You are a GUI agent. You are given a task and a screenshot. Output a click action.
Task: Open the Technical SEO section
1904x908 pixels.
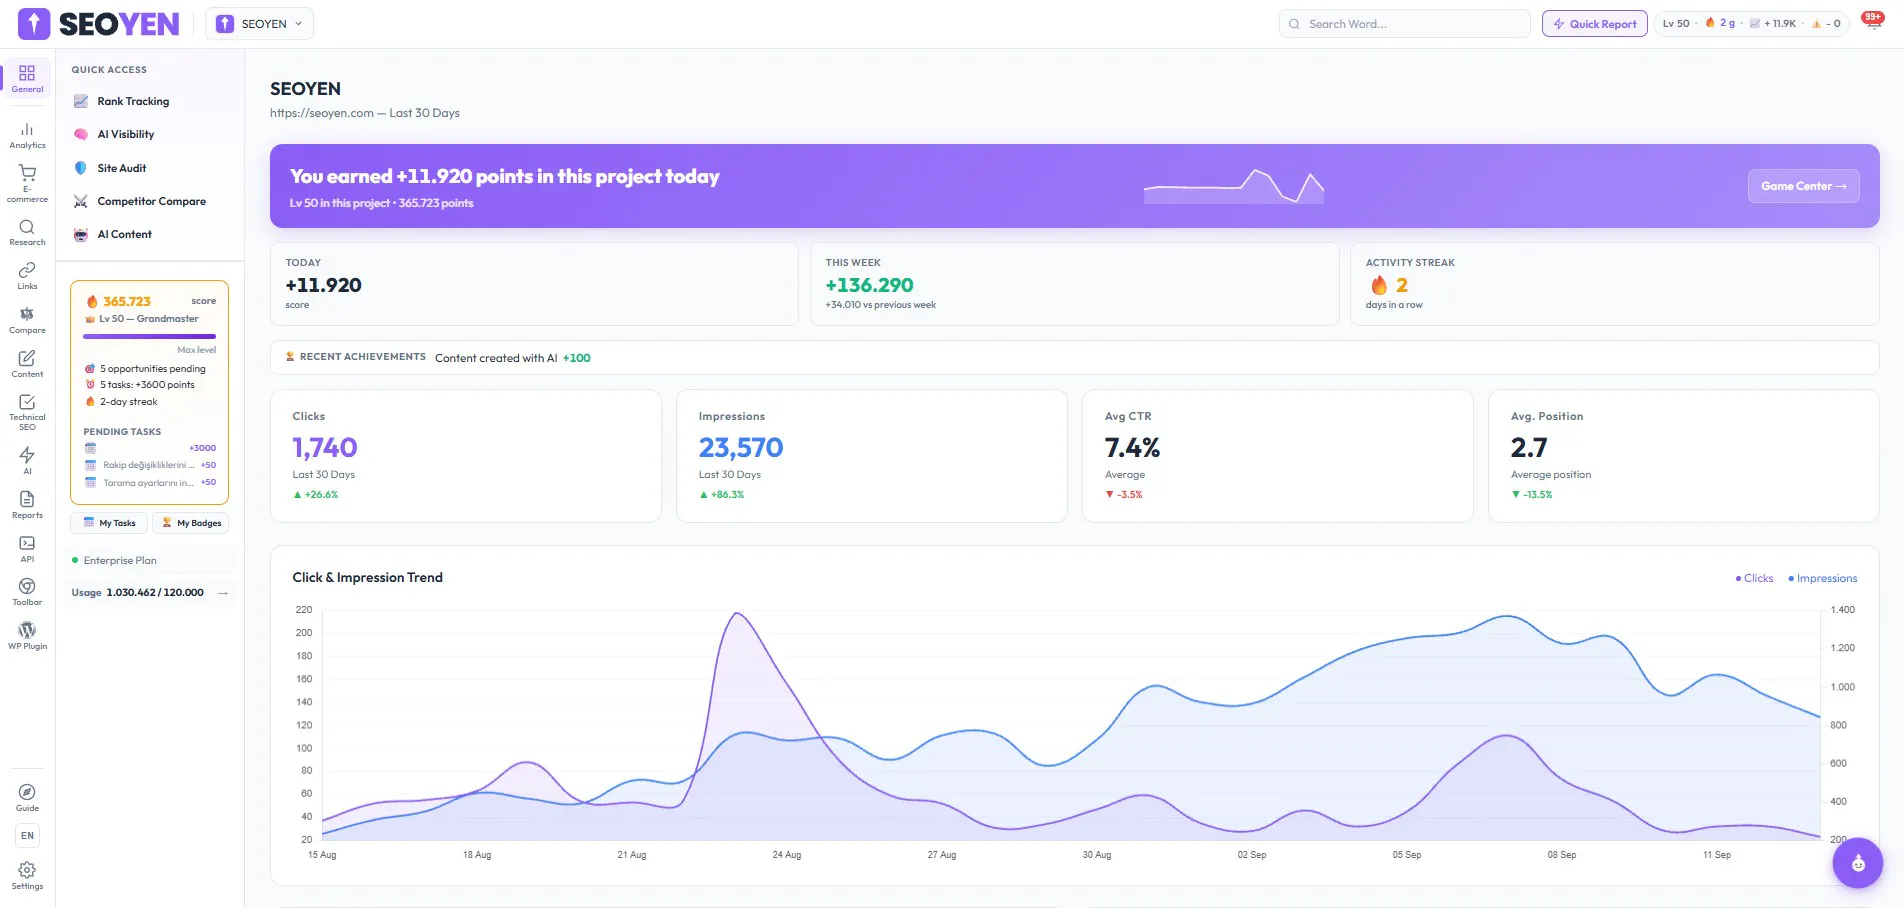(27, 412)
